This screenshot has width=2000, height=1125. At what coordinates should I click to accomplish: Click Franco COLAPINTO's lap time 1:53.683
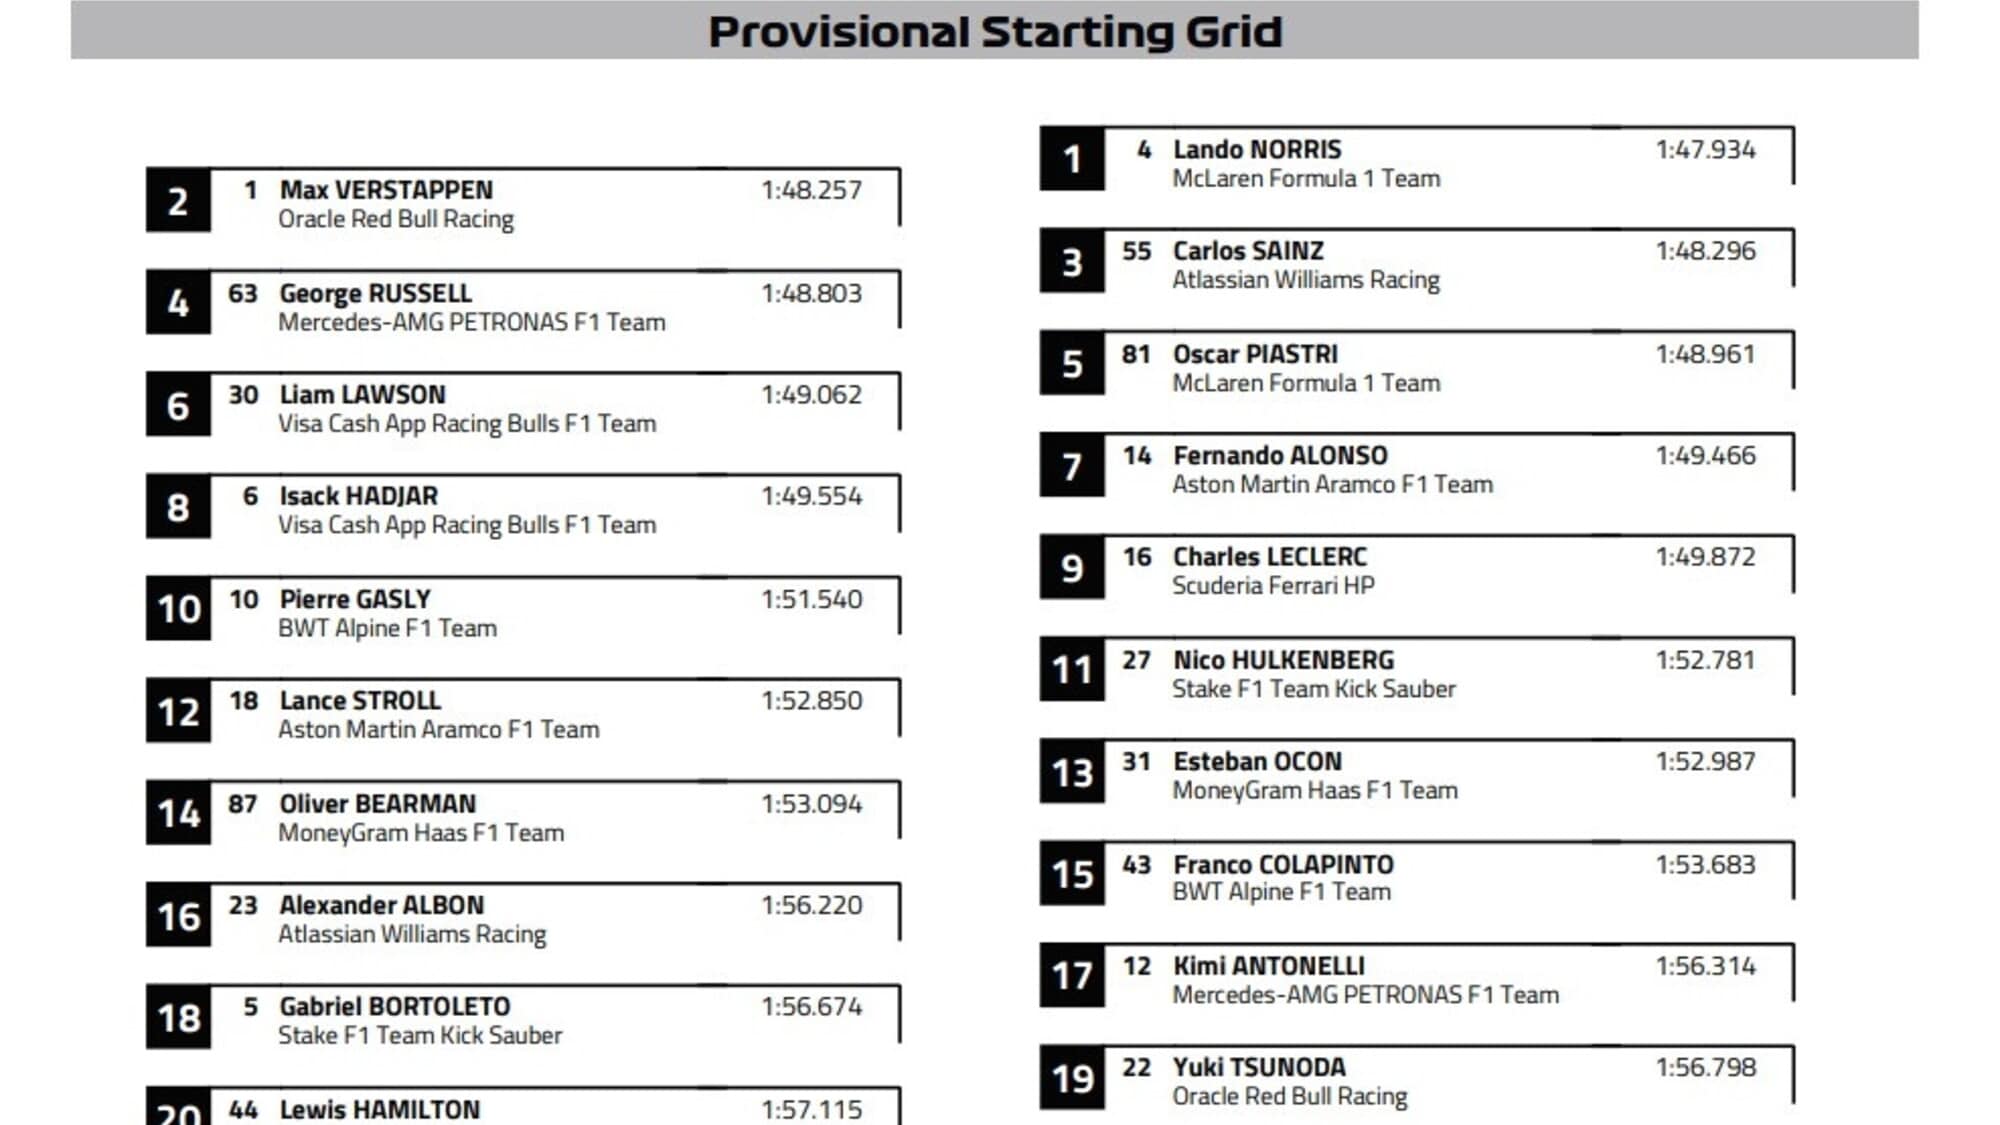(1705, 864)
